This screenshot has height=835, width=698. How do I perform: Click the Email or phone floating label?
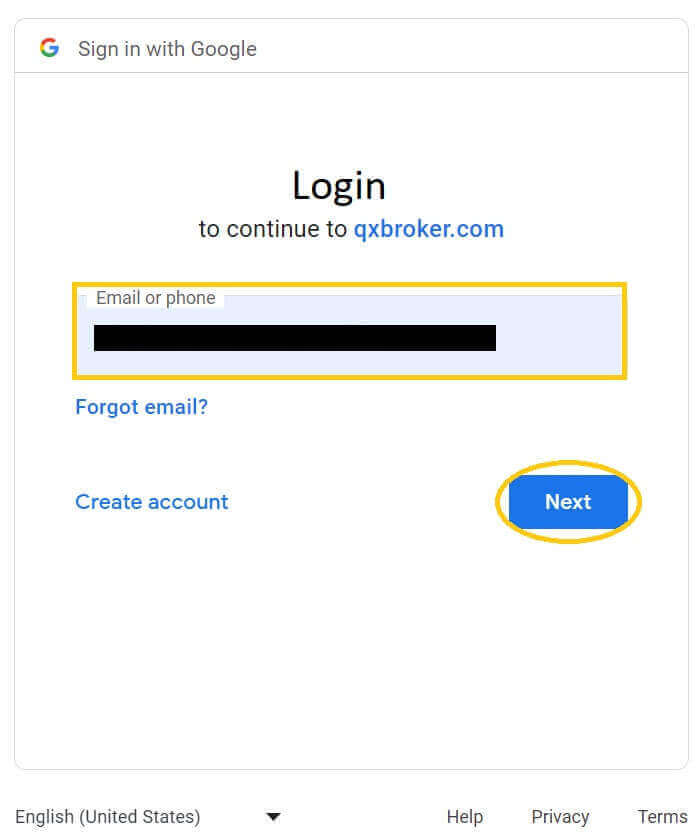point(155,298)
